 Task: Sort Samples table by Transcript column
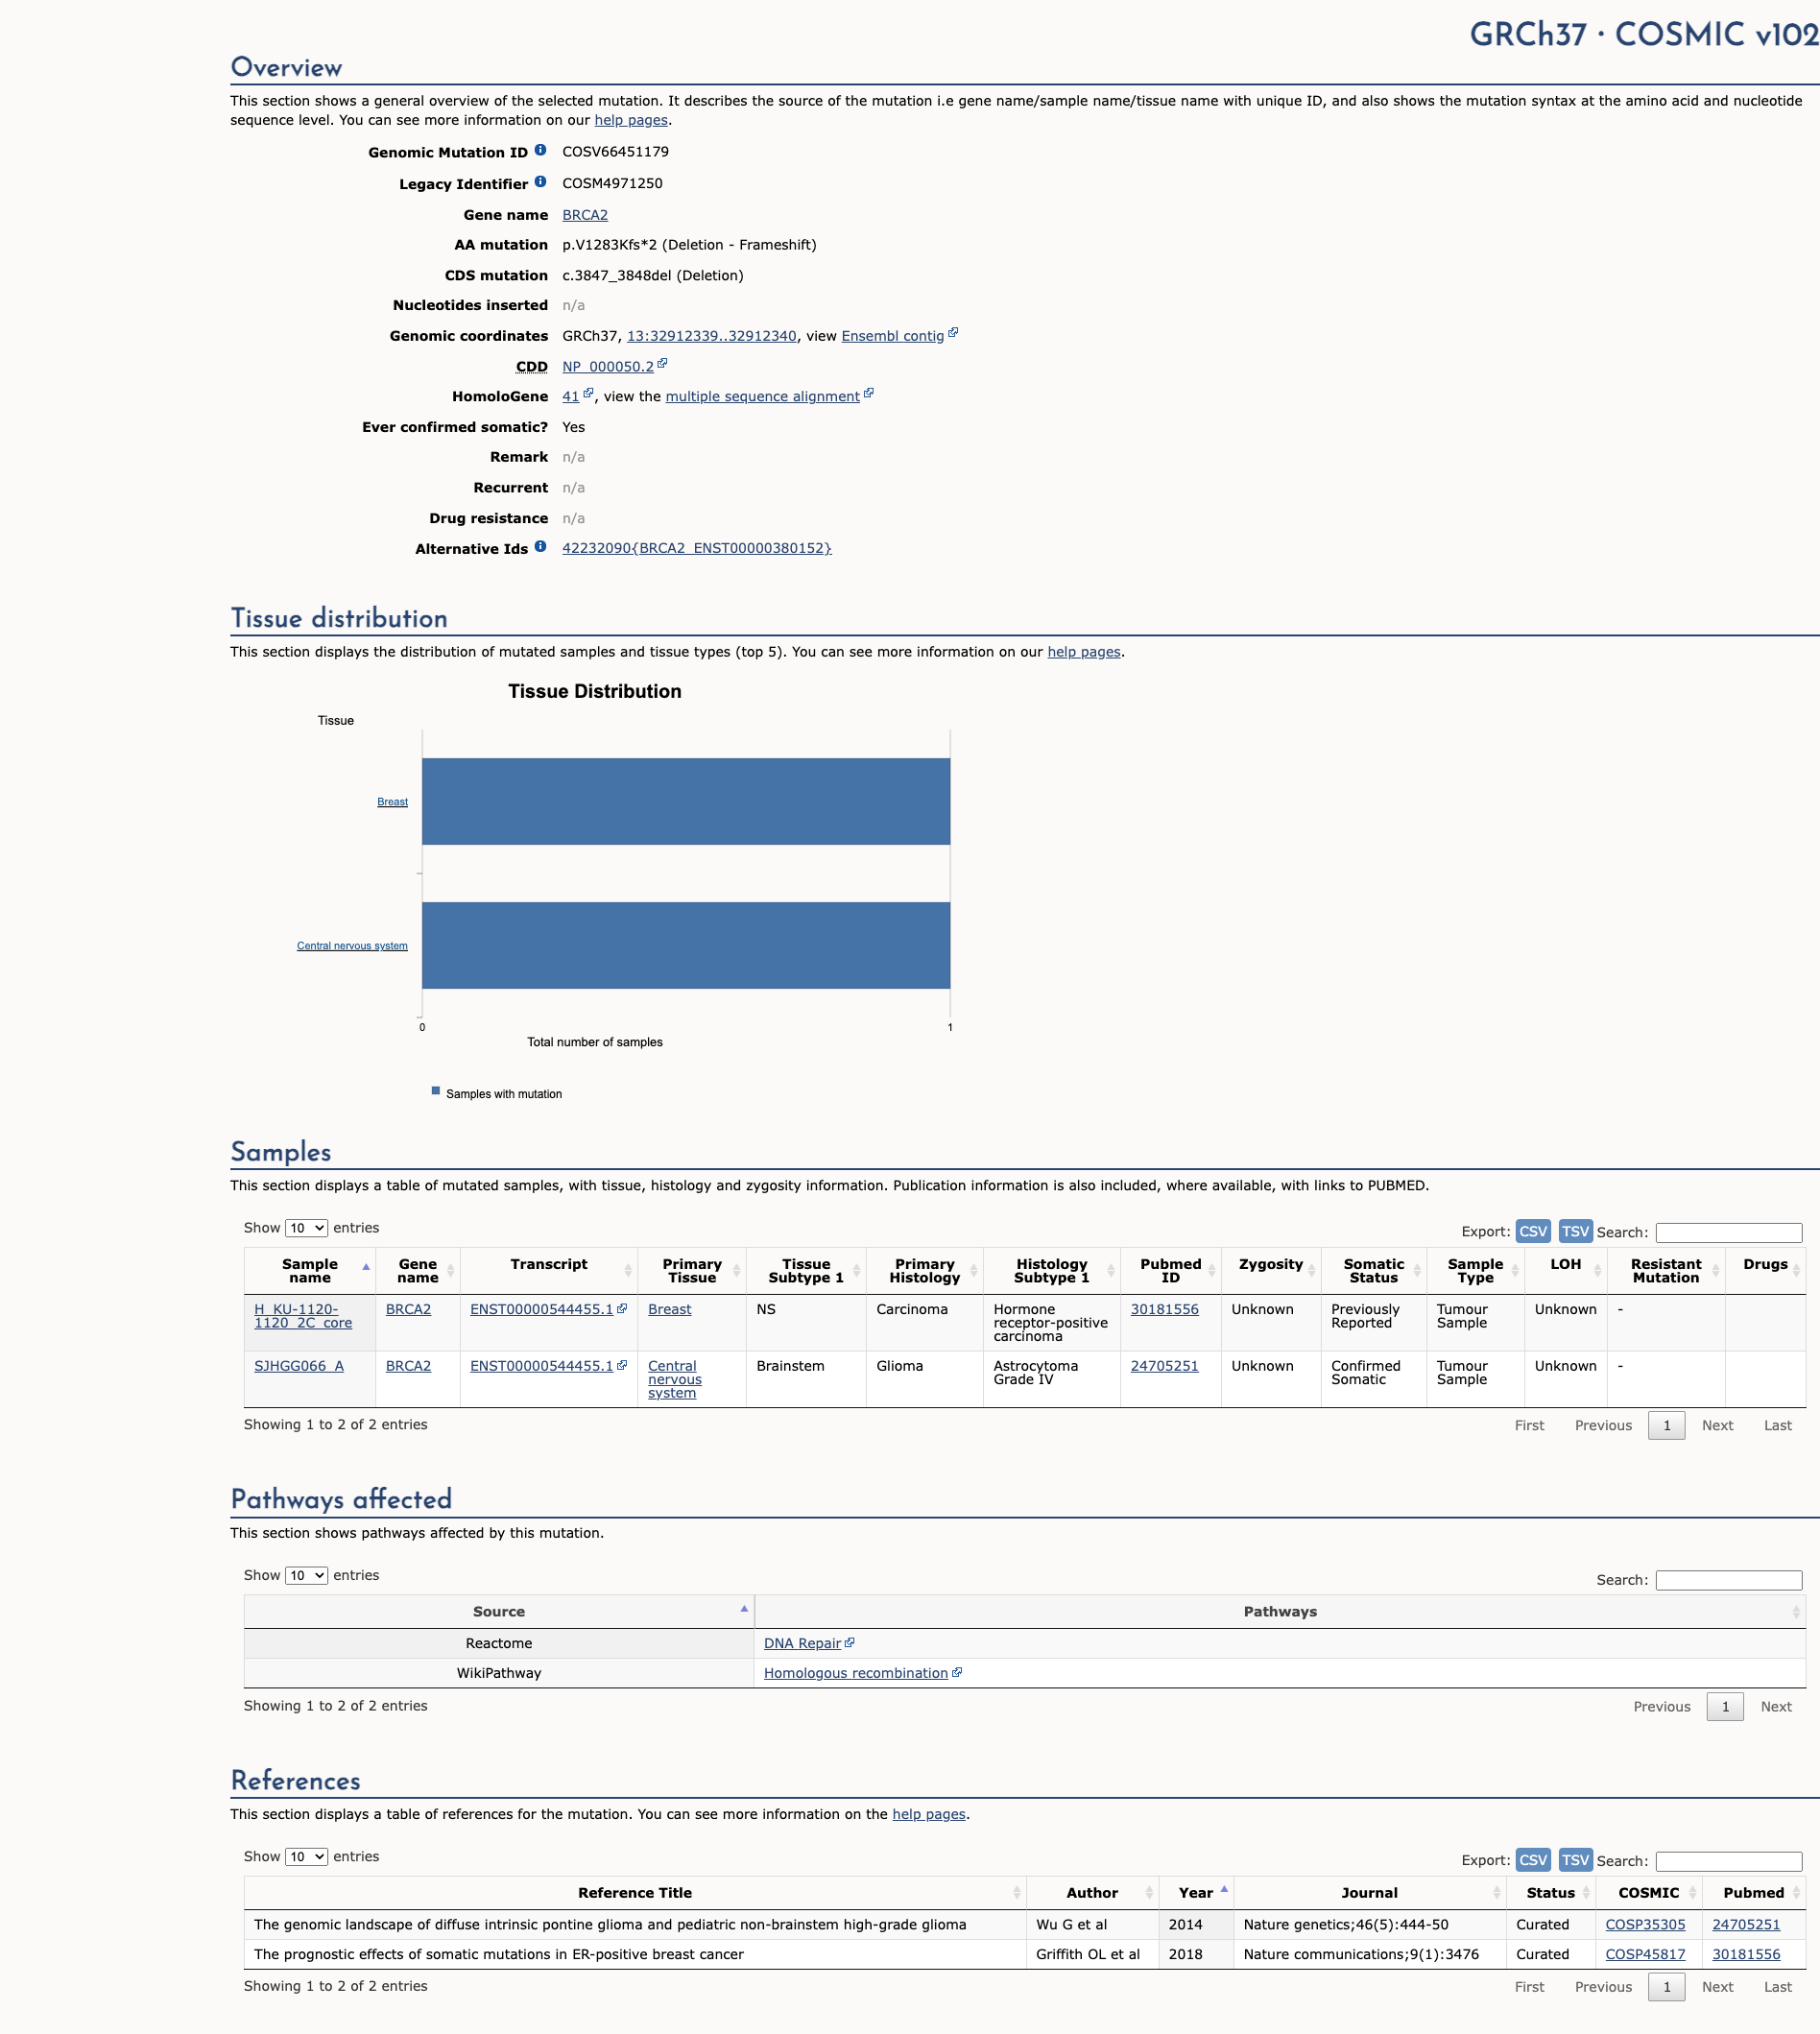pyautogui.click(x=549, y=1271)
